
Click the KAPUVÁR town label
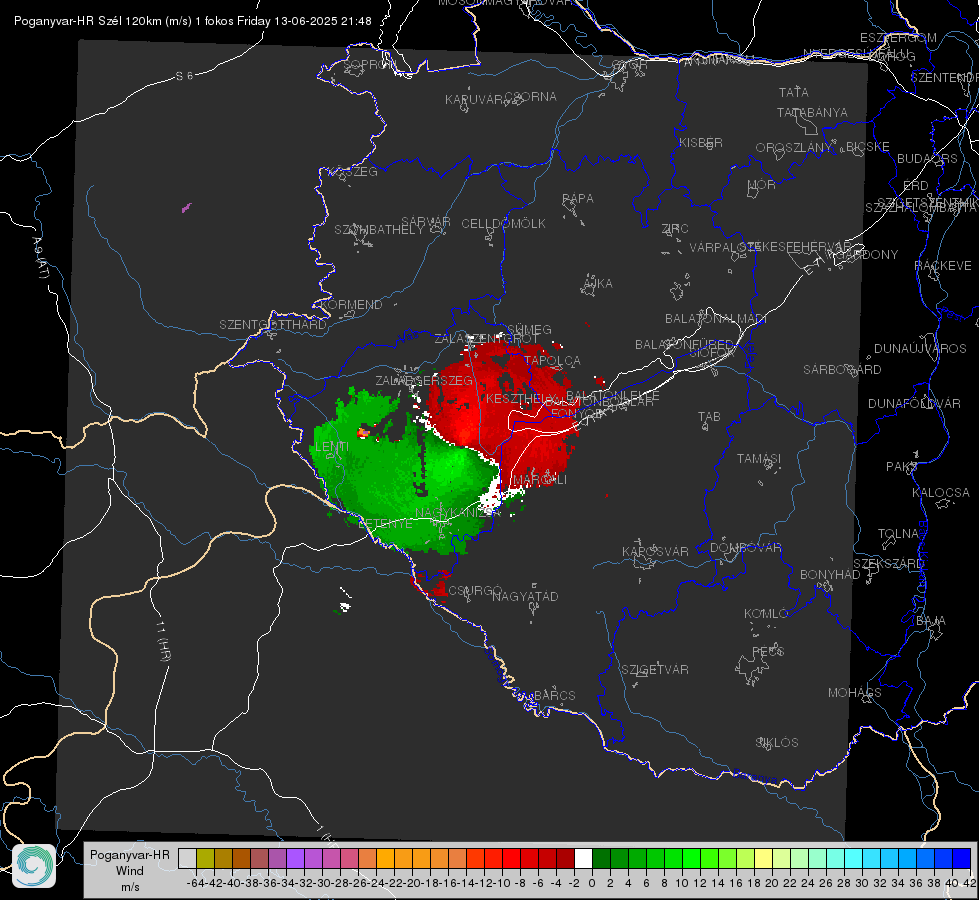pyautogui.click(x=474, y=100)
